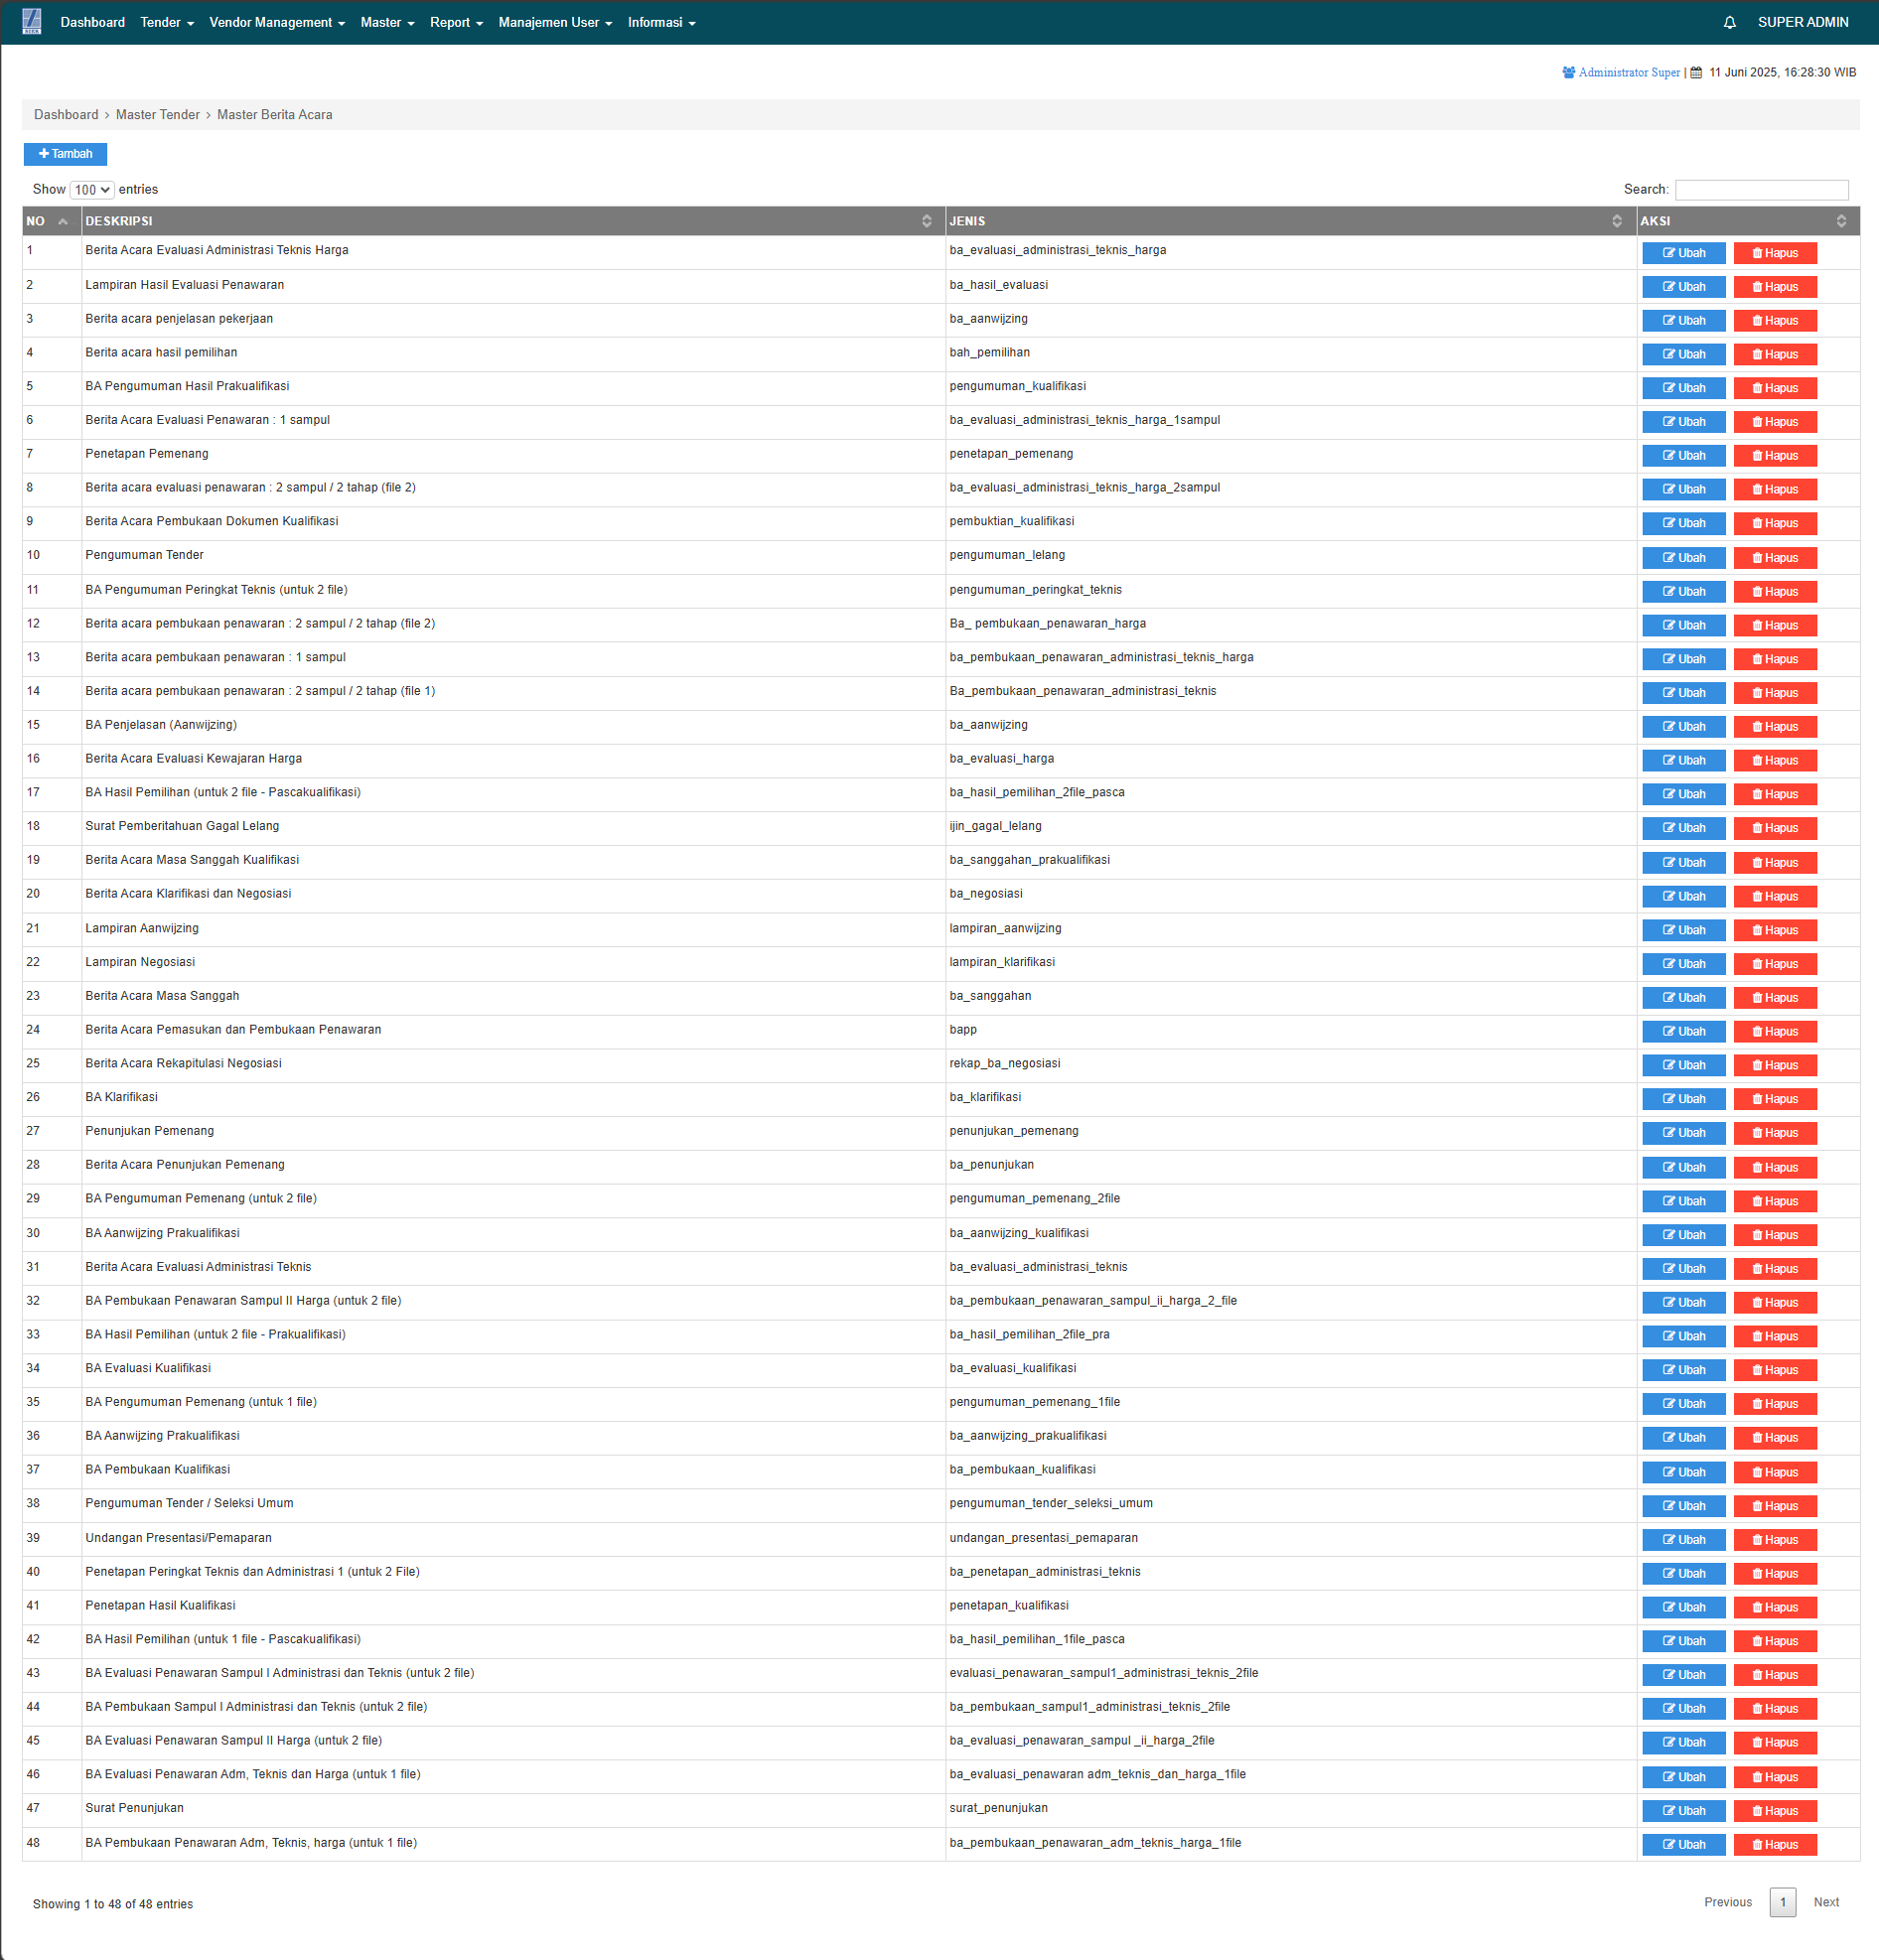
Task: Click Master Berita Acara breadcrumb
Action: pyautogui.click(x=275, y=115)
